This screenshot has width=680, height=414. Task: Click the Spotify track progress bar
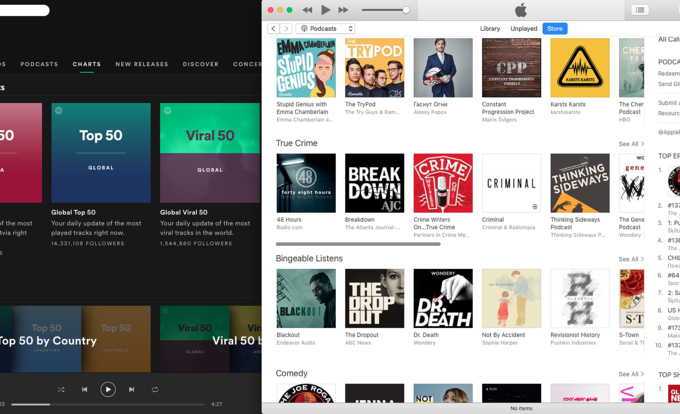coord(108,404)
